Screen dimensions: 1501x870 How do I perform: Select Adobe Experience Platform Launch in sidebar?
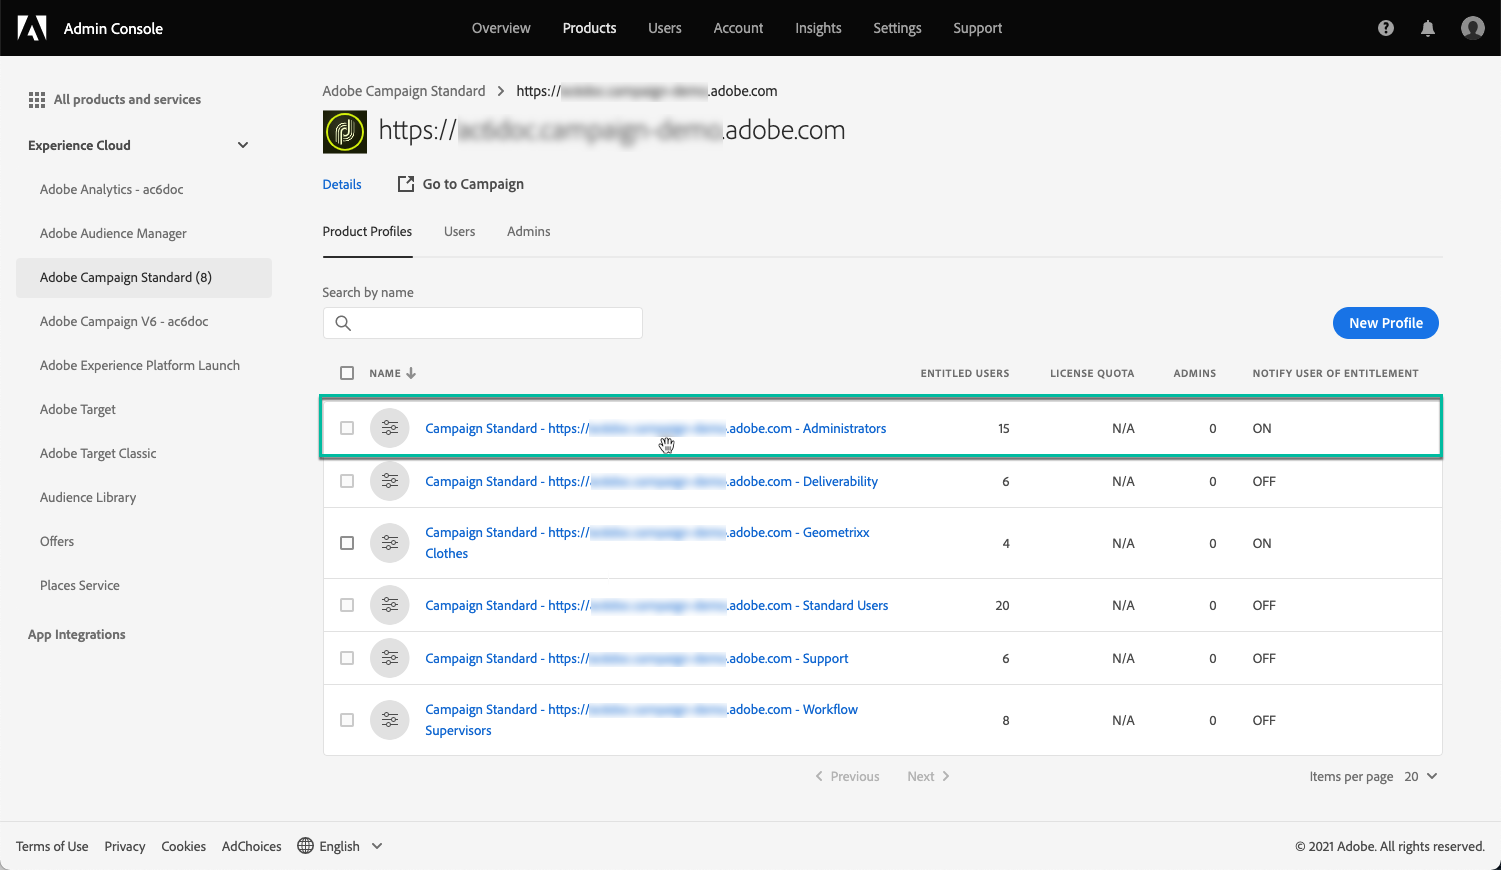[140, 365]
